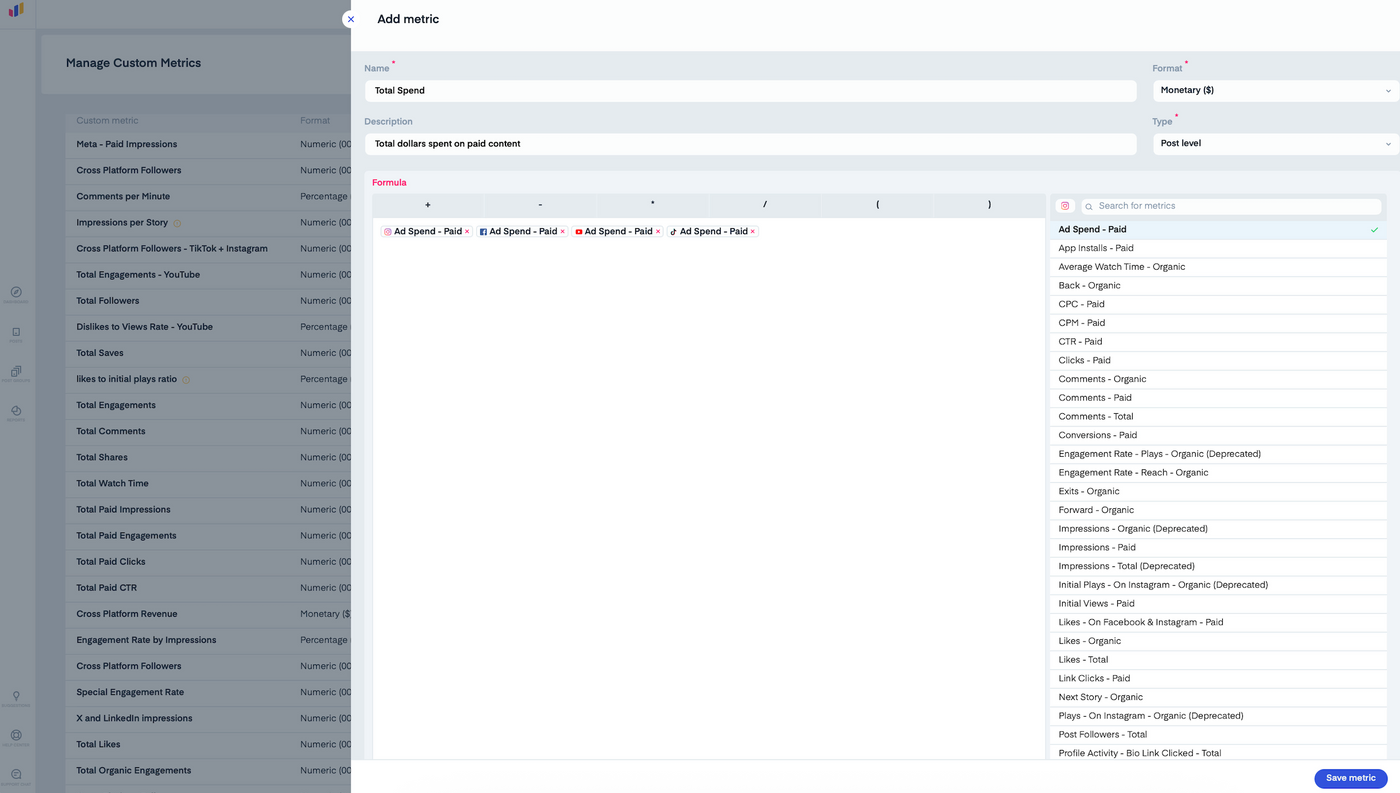
Task: Insert a closing parenthesis into the formula
Action: point(989,205)
